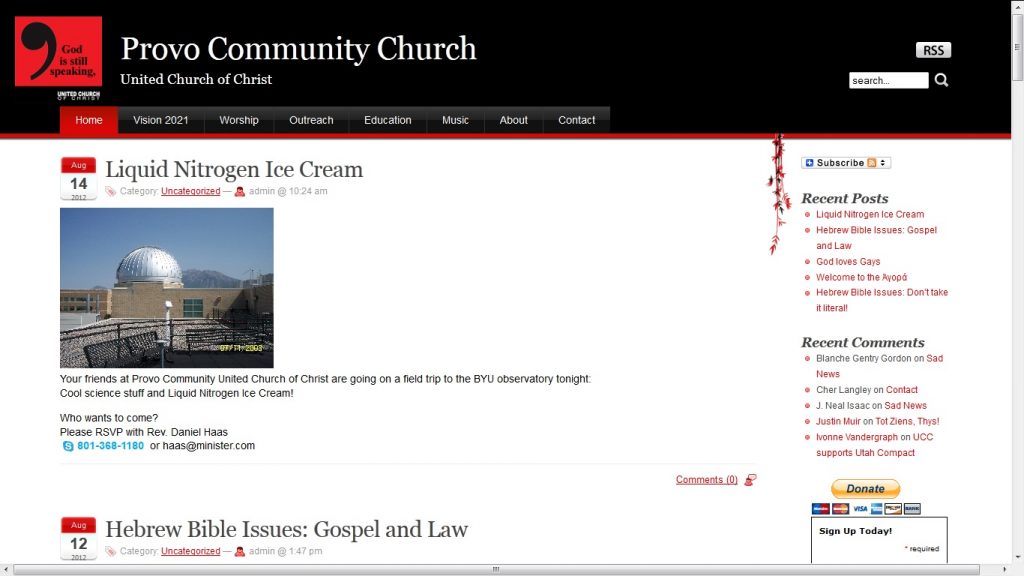
Task: Click the Provo Community Church site title
Action: pyautogui.click(x=298, y=49)
